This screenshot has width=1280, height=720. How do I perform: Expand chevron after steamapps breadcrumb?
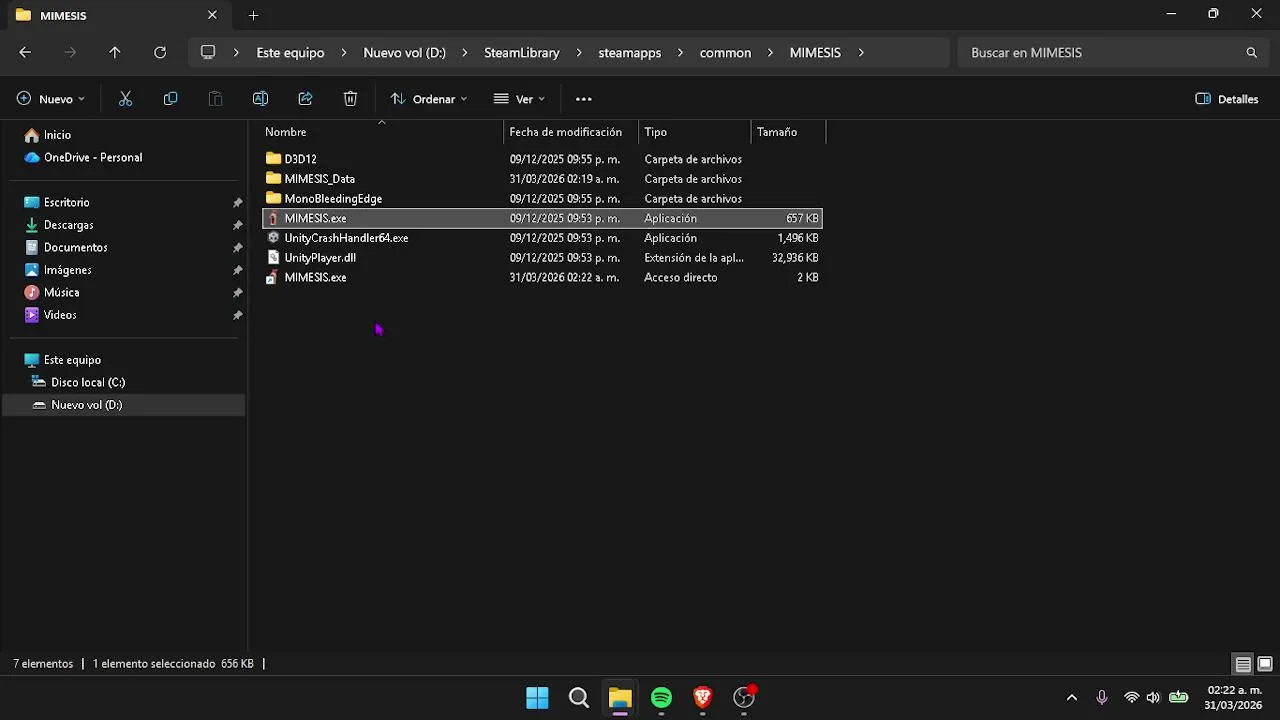(680, 53)
